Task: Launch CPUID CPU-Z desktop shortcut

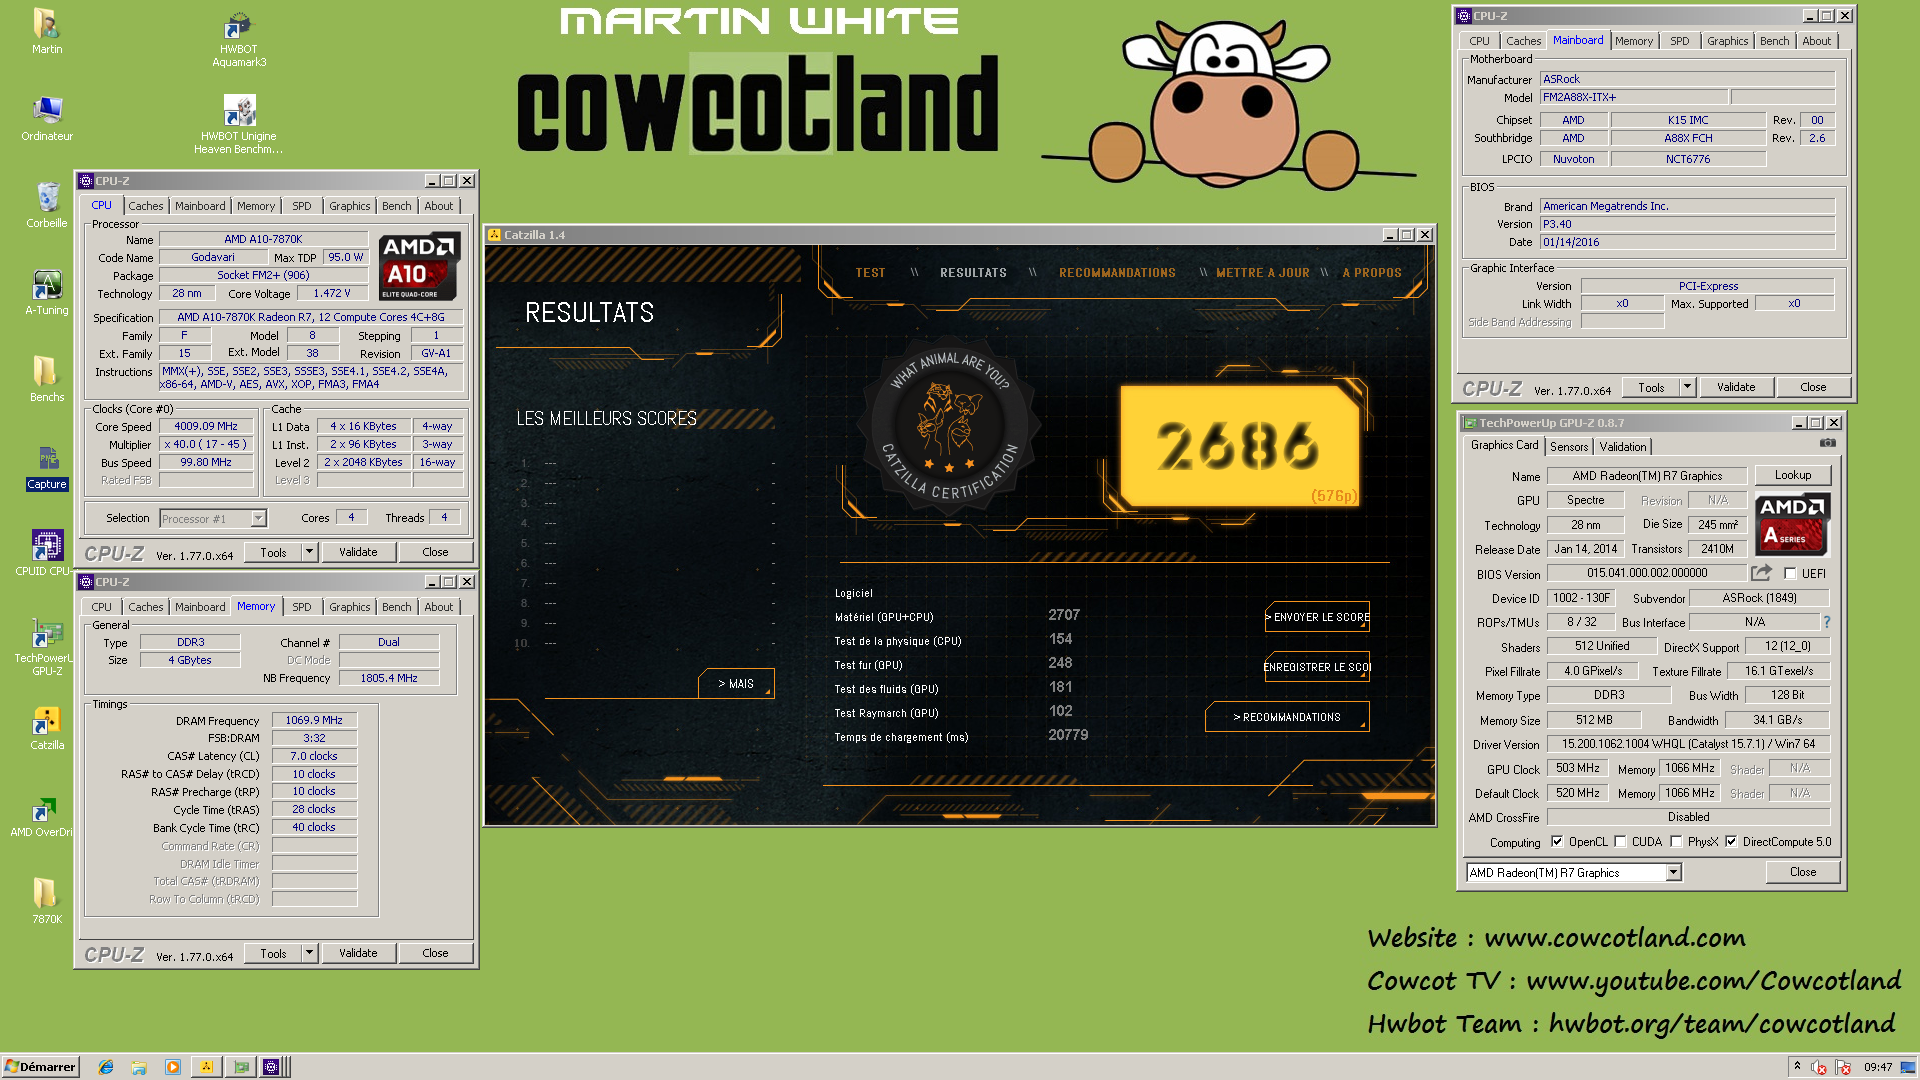Action: click(x=46, y=553)
